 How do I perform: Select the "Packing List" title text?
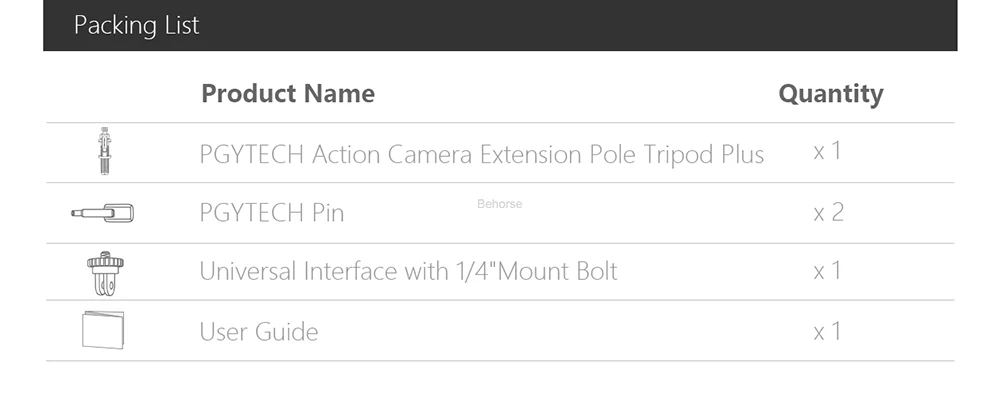click(x=137, y=25)
